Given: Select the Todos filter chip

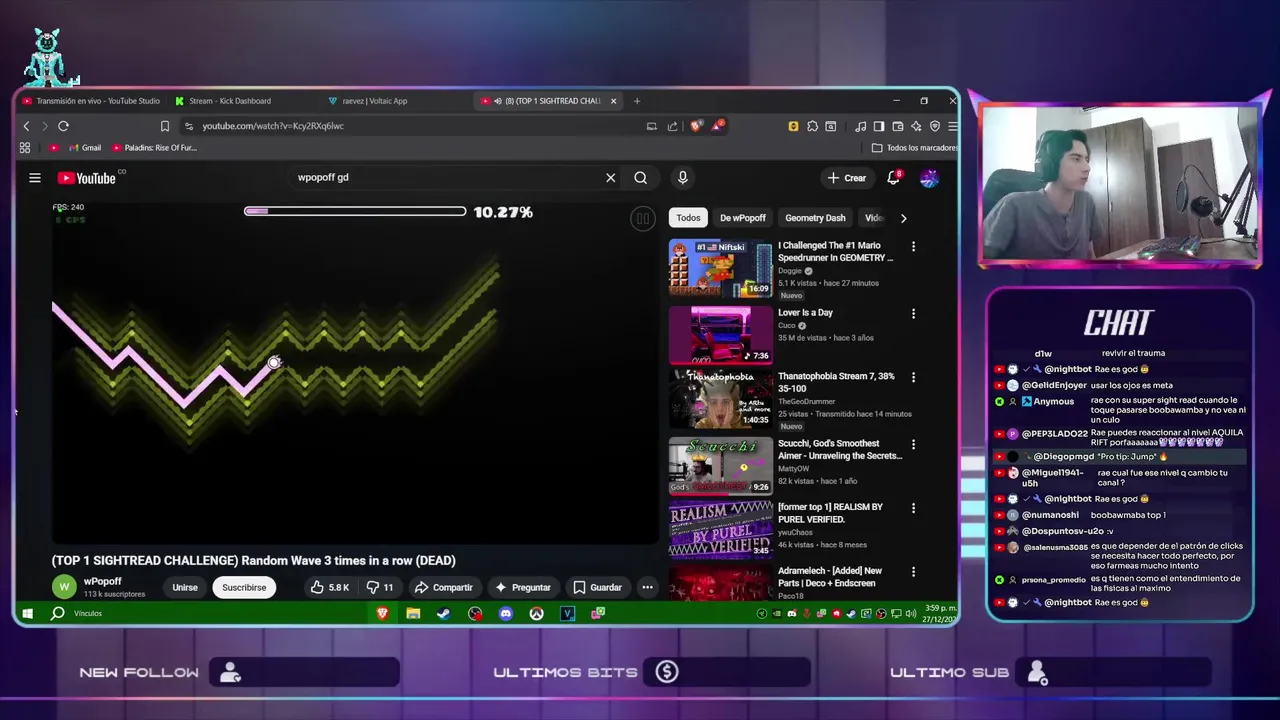Looking at the screenshot, I should [688, 218].
